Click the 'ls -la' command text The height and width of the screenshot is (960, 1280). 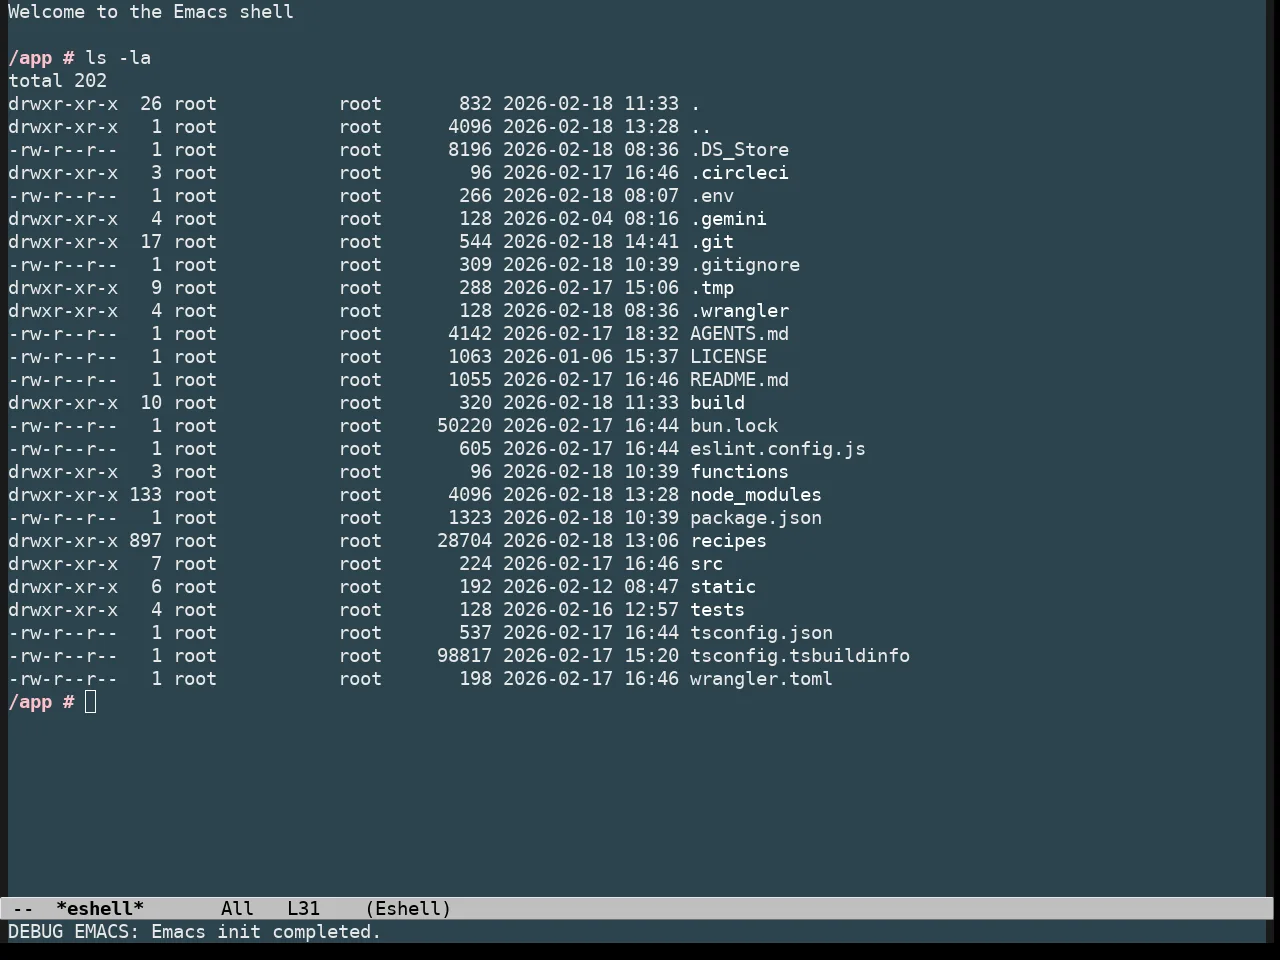pos(118,58)
